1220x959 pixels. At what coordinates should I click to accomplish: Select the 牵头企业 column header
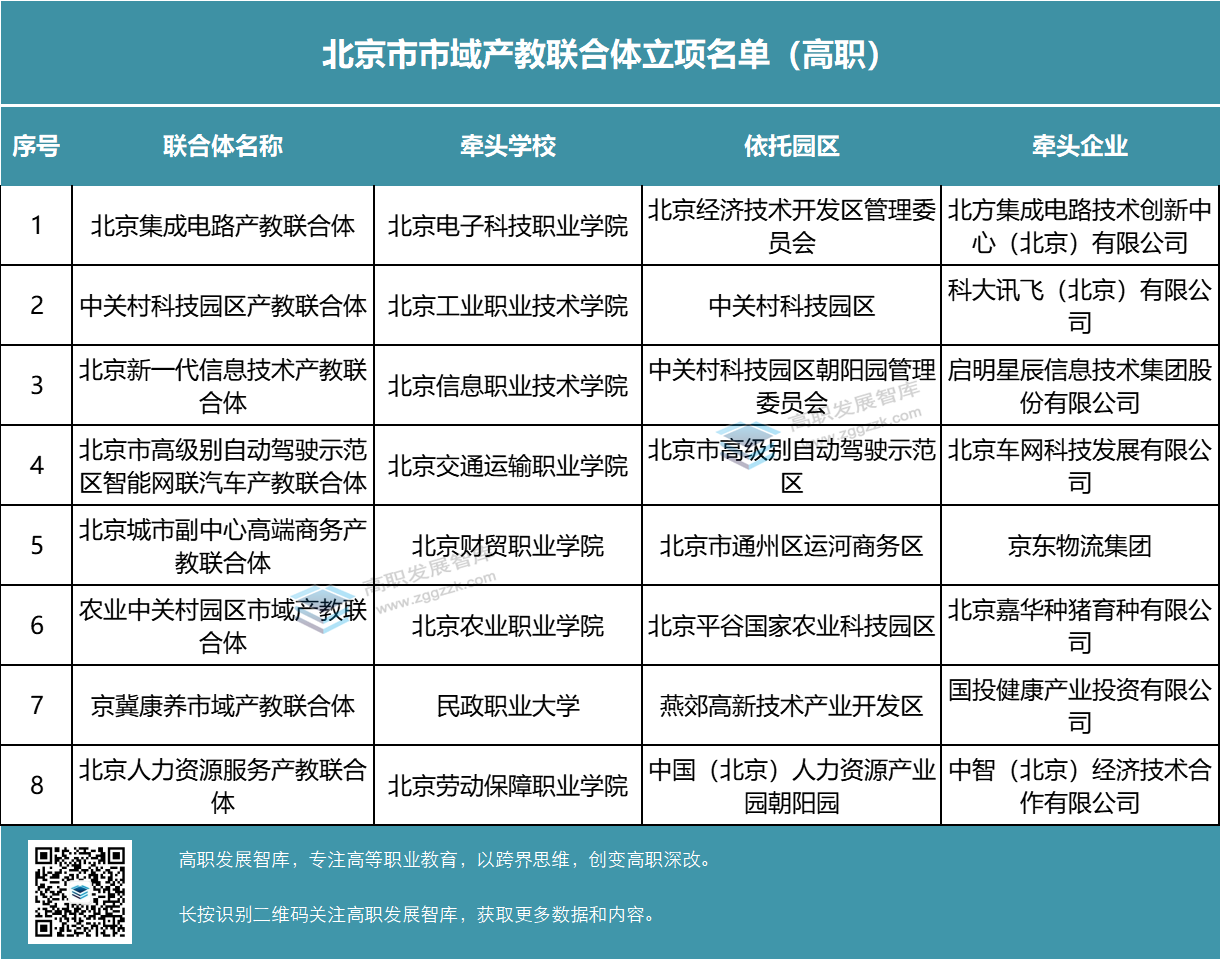pyautogui.click(x=1079, y=146)
